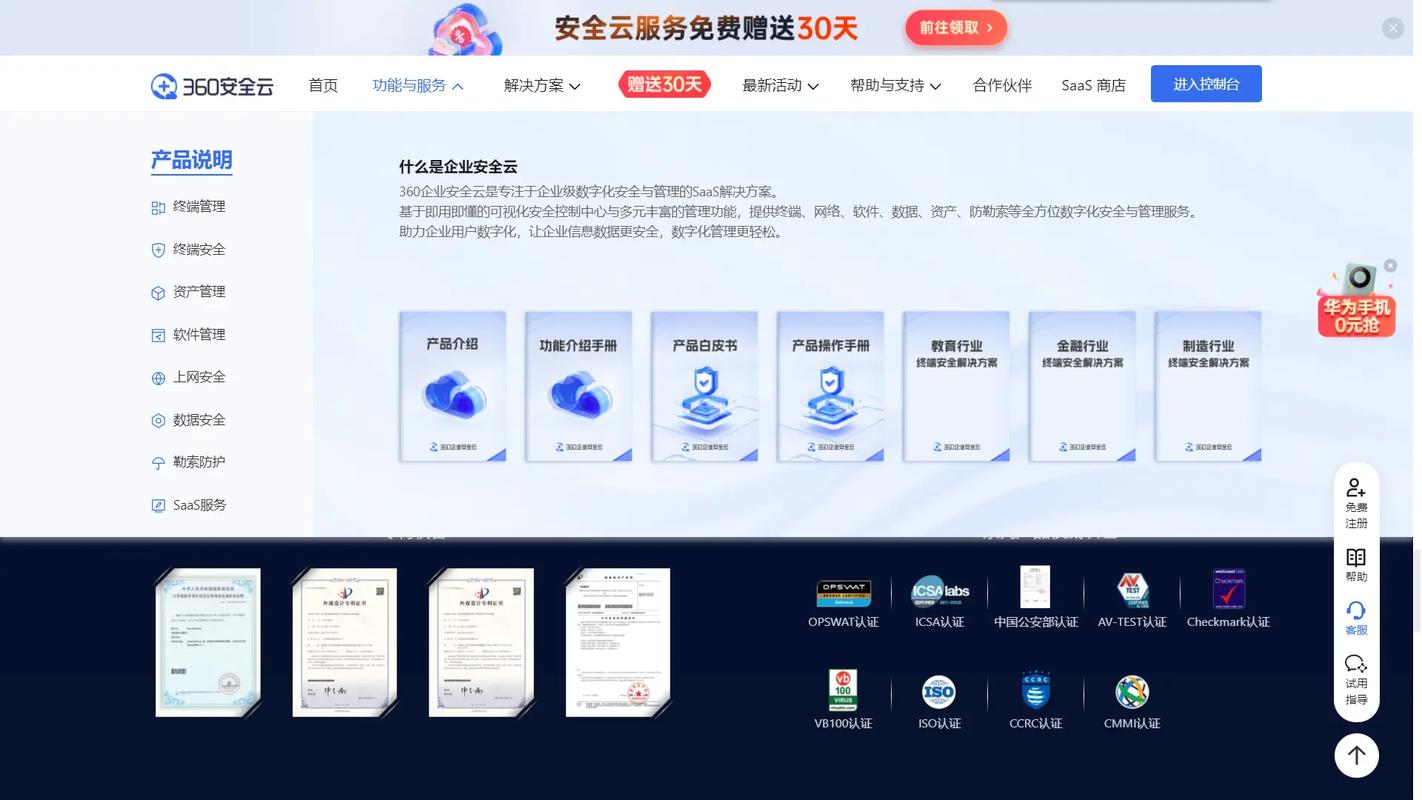Click the CCRC认证 logo

(1035, 691)
